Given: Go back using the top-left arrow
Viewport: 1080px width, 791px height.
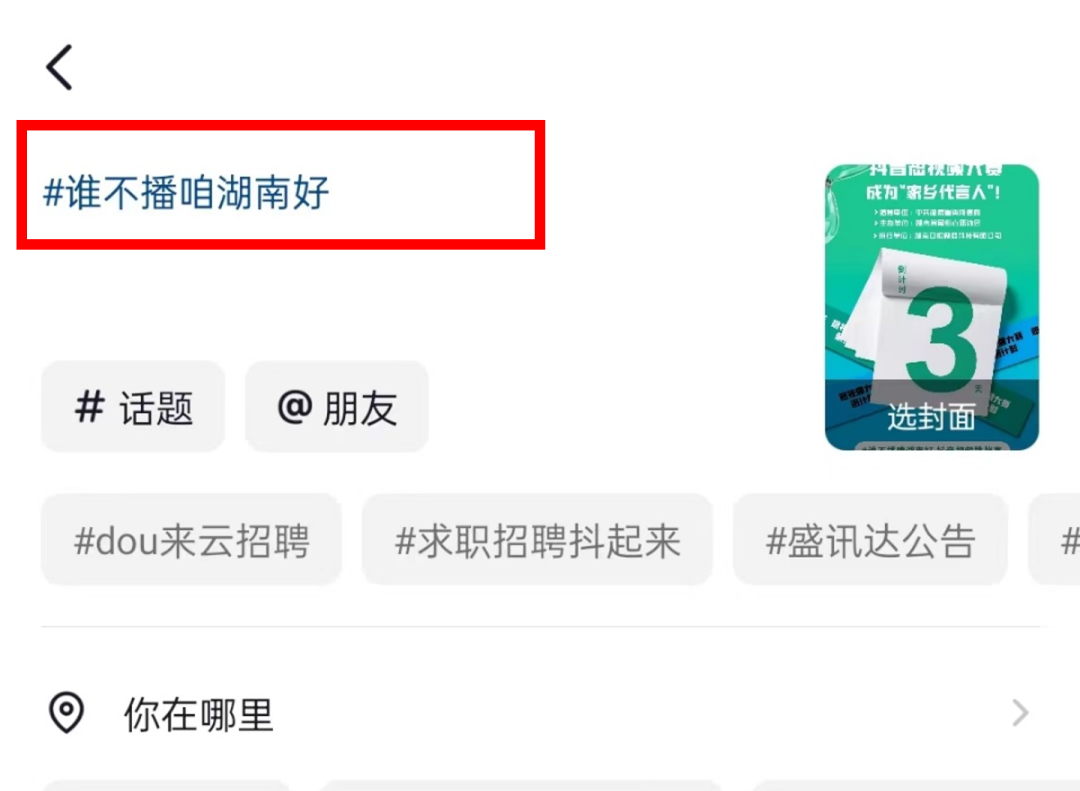Looking at the screenshot, I should click(x=59, y=68).
